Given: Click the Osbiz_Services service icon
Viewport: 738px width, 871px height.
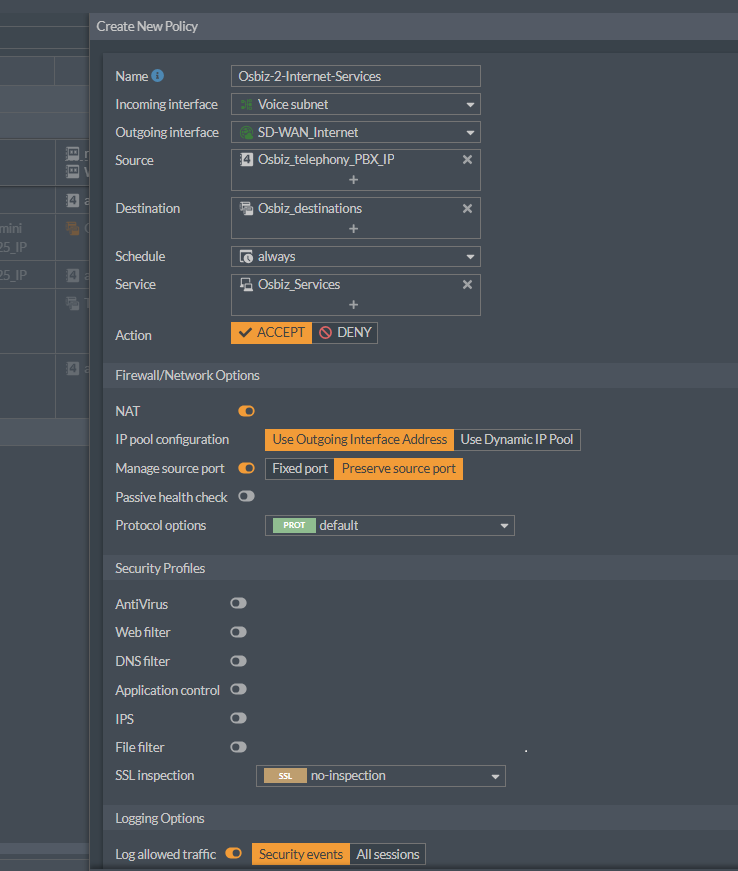Looking at the screenshot, I should [247, 284].
